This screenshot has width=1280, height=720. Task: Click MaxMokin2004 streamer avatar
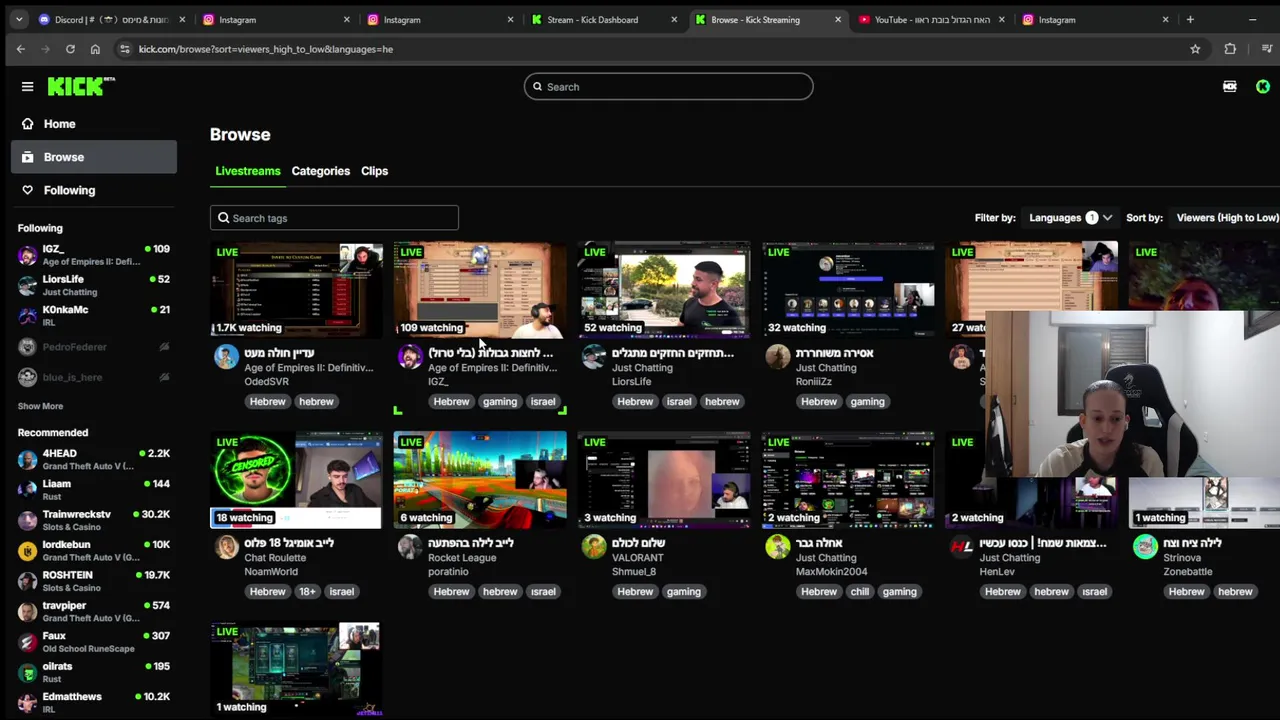coord(778,547)
